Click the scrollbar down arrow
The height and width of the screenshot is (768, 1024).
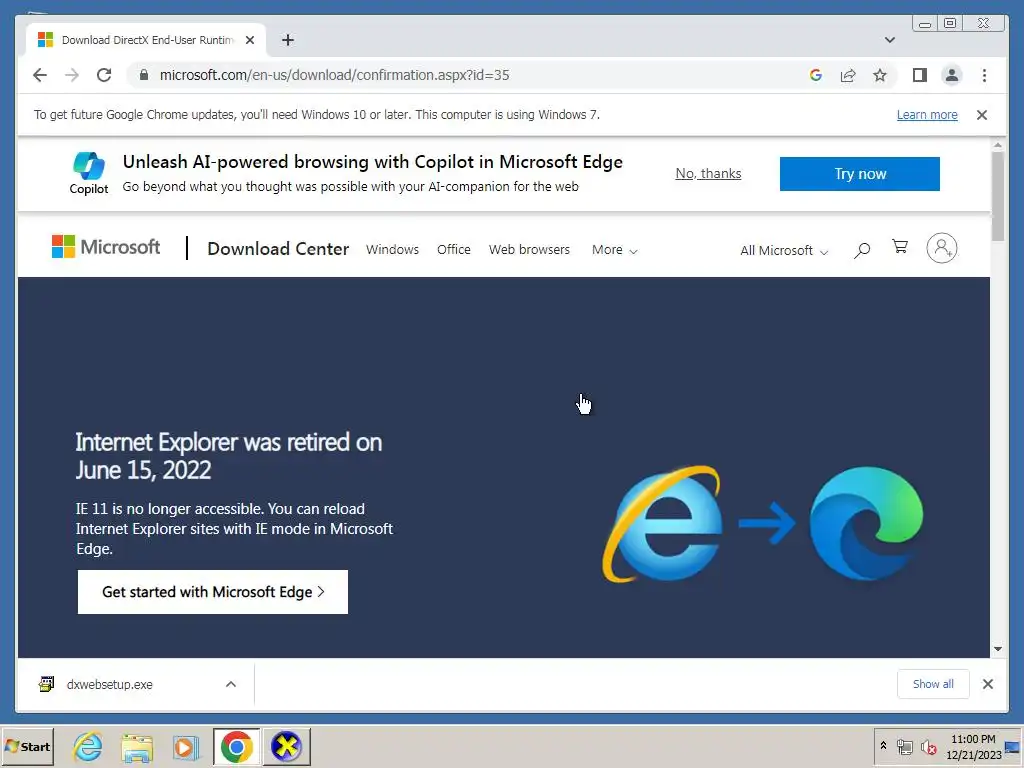(x=997, y=649)
